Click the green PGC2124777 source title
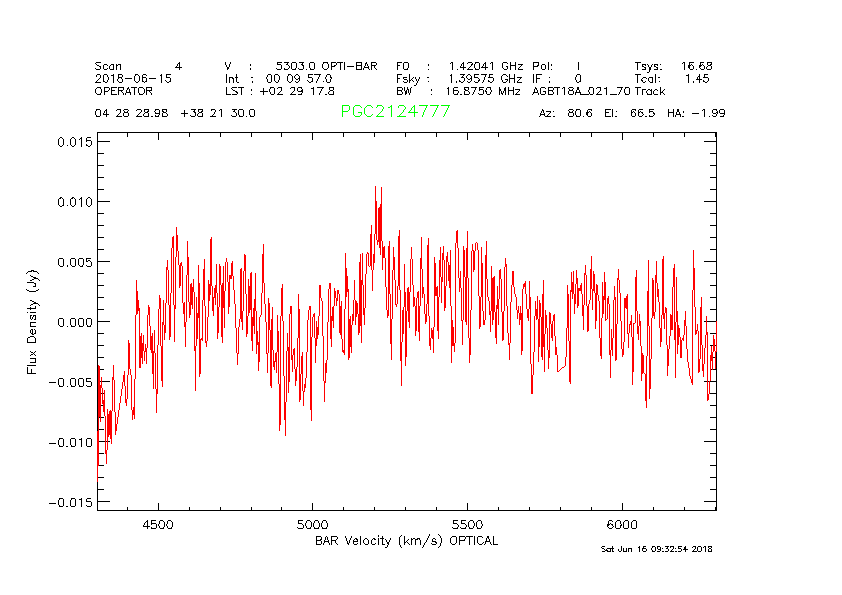Image resolution: width=842 pixels, height=595 pixels. (x=395, y=112)
